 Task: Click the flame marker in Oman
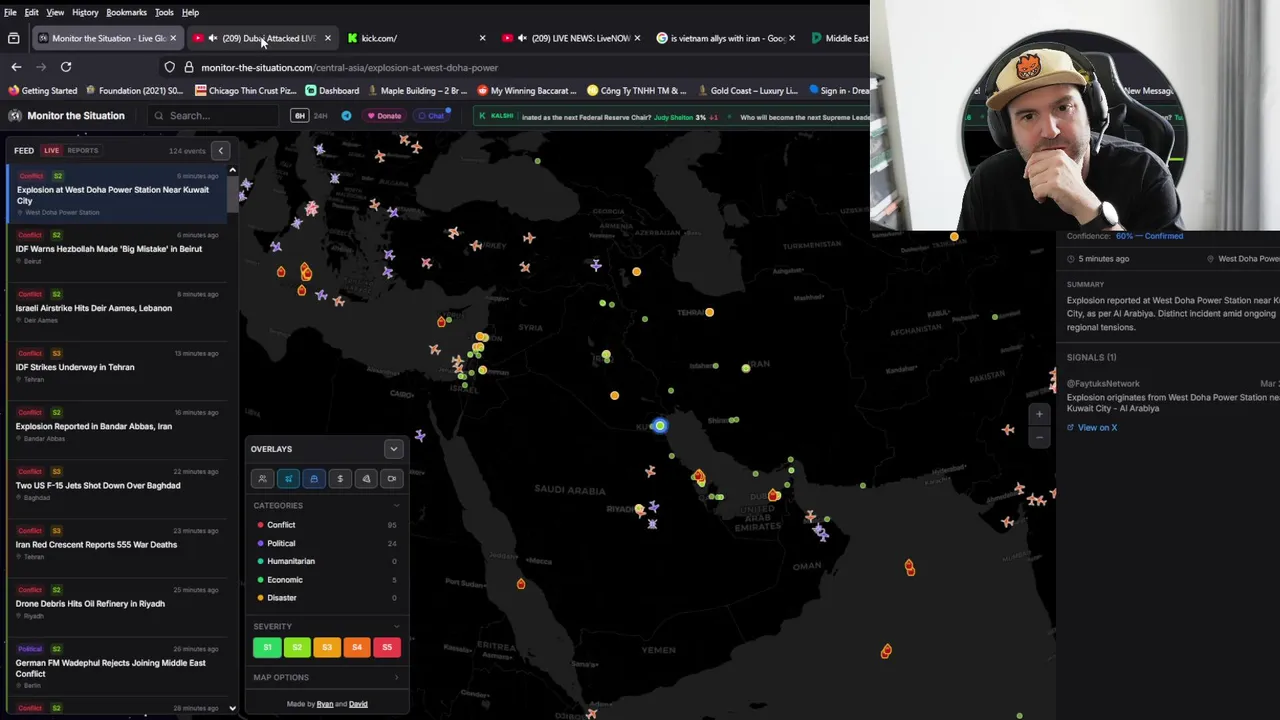[909, 567]
